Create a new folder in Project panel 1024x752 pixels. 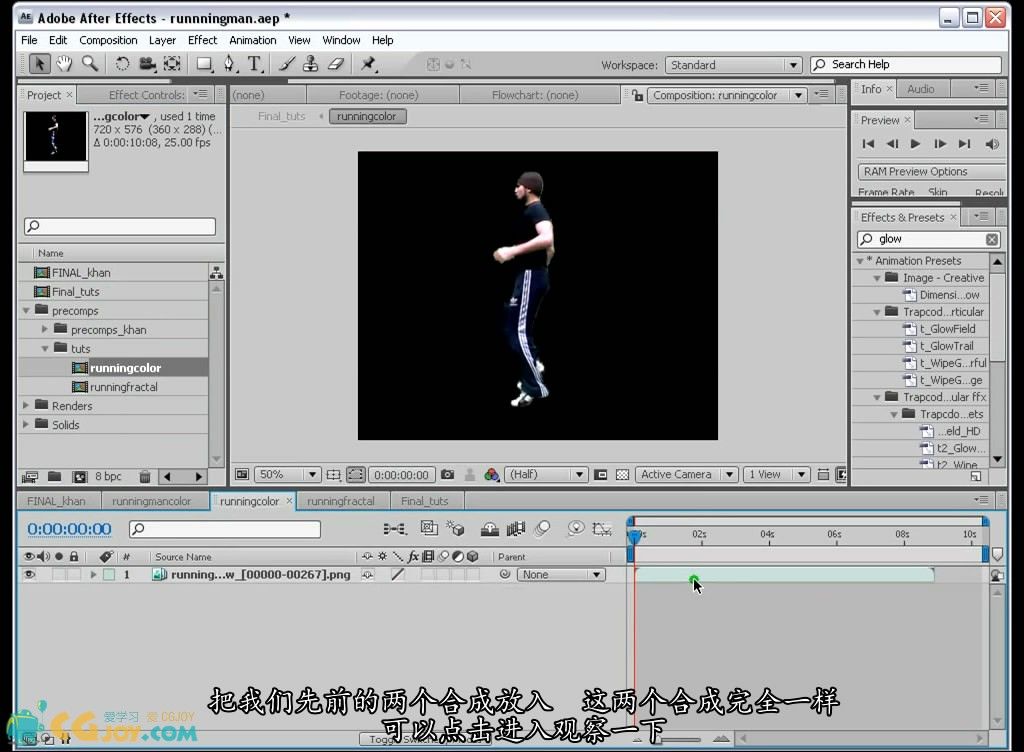pos(55,477)
